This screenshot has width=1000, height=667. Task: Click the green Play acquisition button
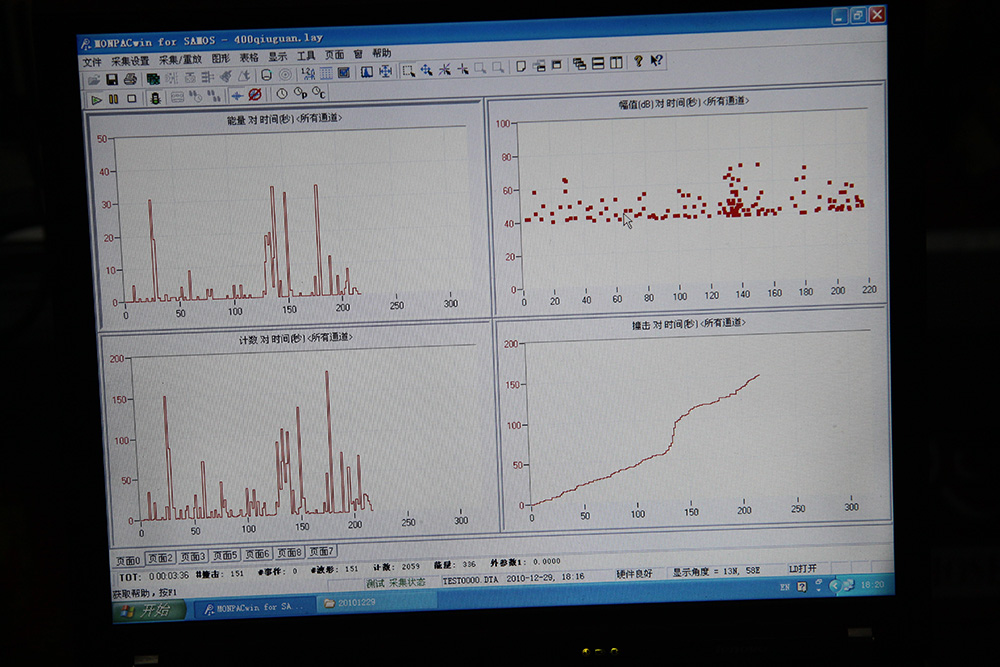[x=96, y=99]
